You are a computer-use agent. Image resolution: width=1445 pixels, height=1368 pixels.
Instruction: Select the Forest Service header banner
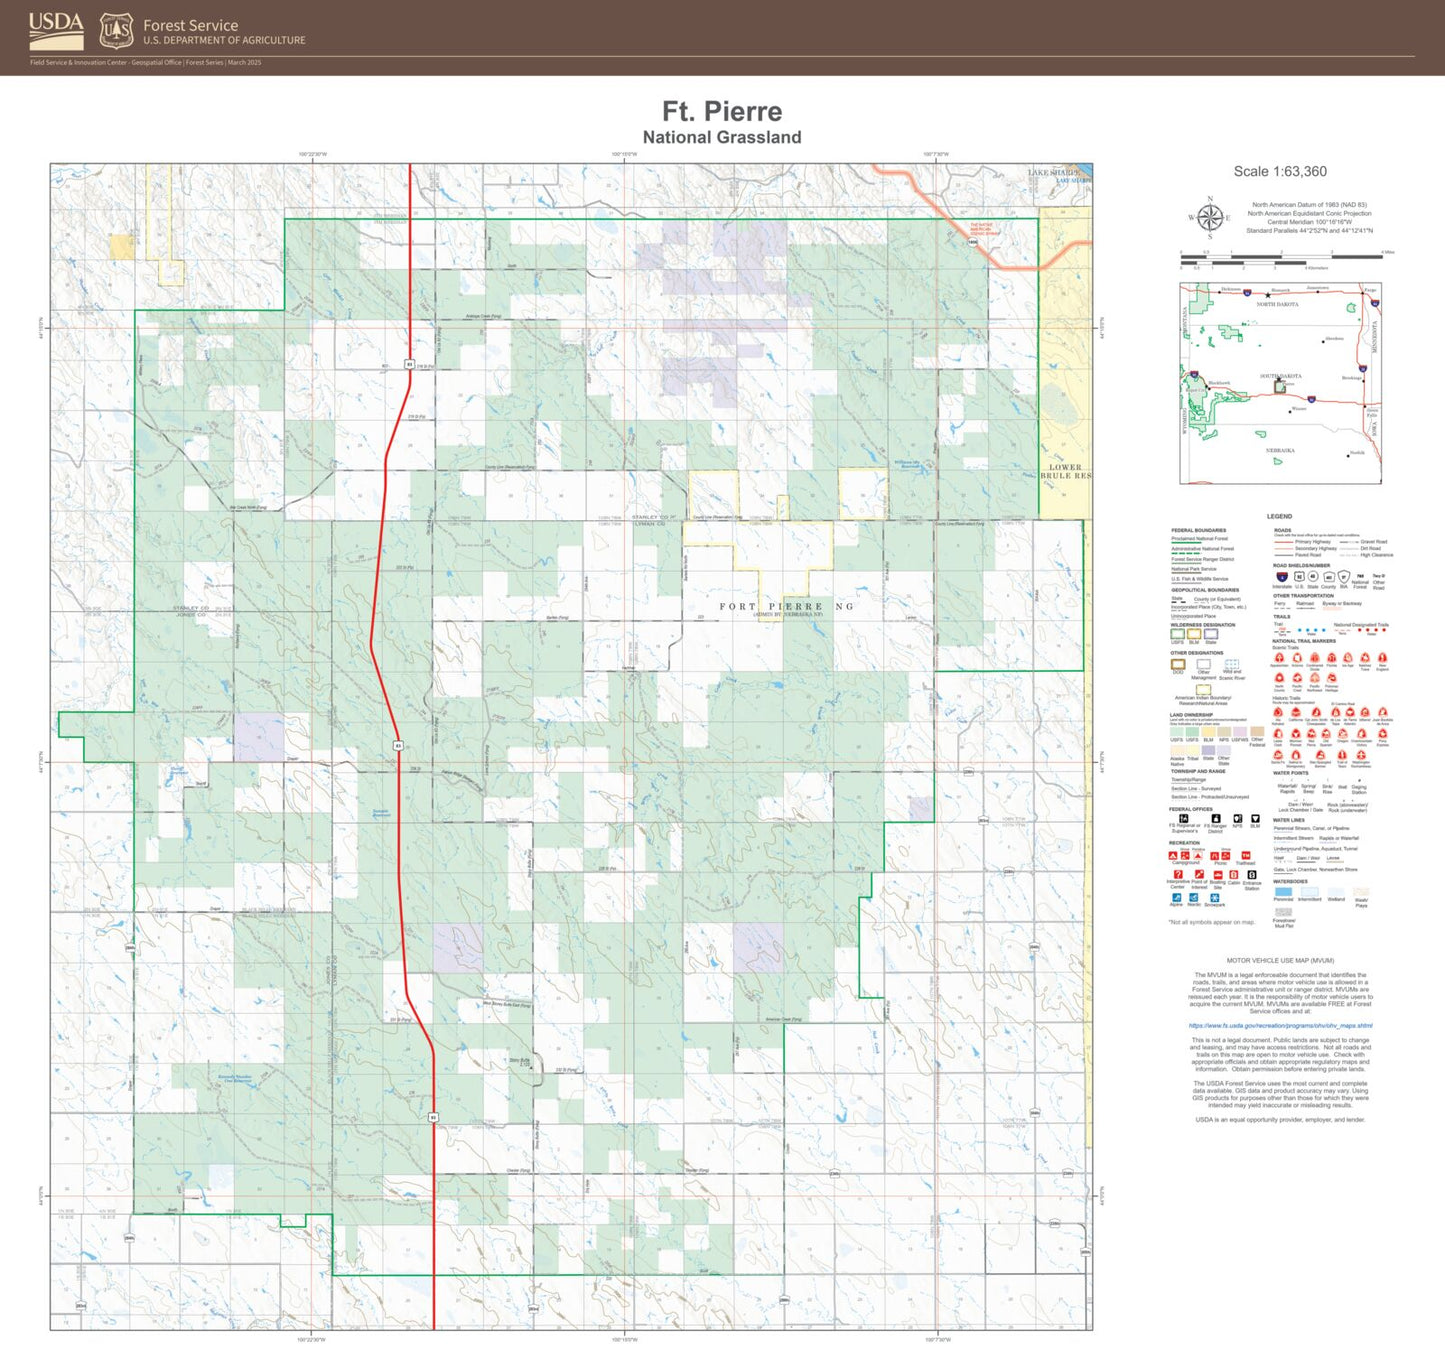(x=190, y=28)
